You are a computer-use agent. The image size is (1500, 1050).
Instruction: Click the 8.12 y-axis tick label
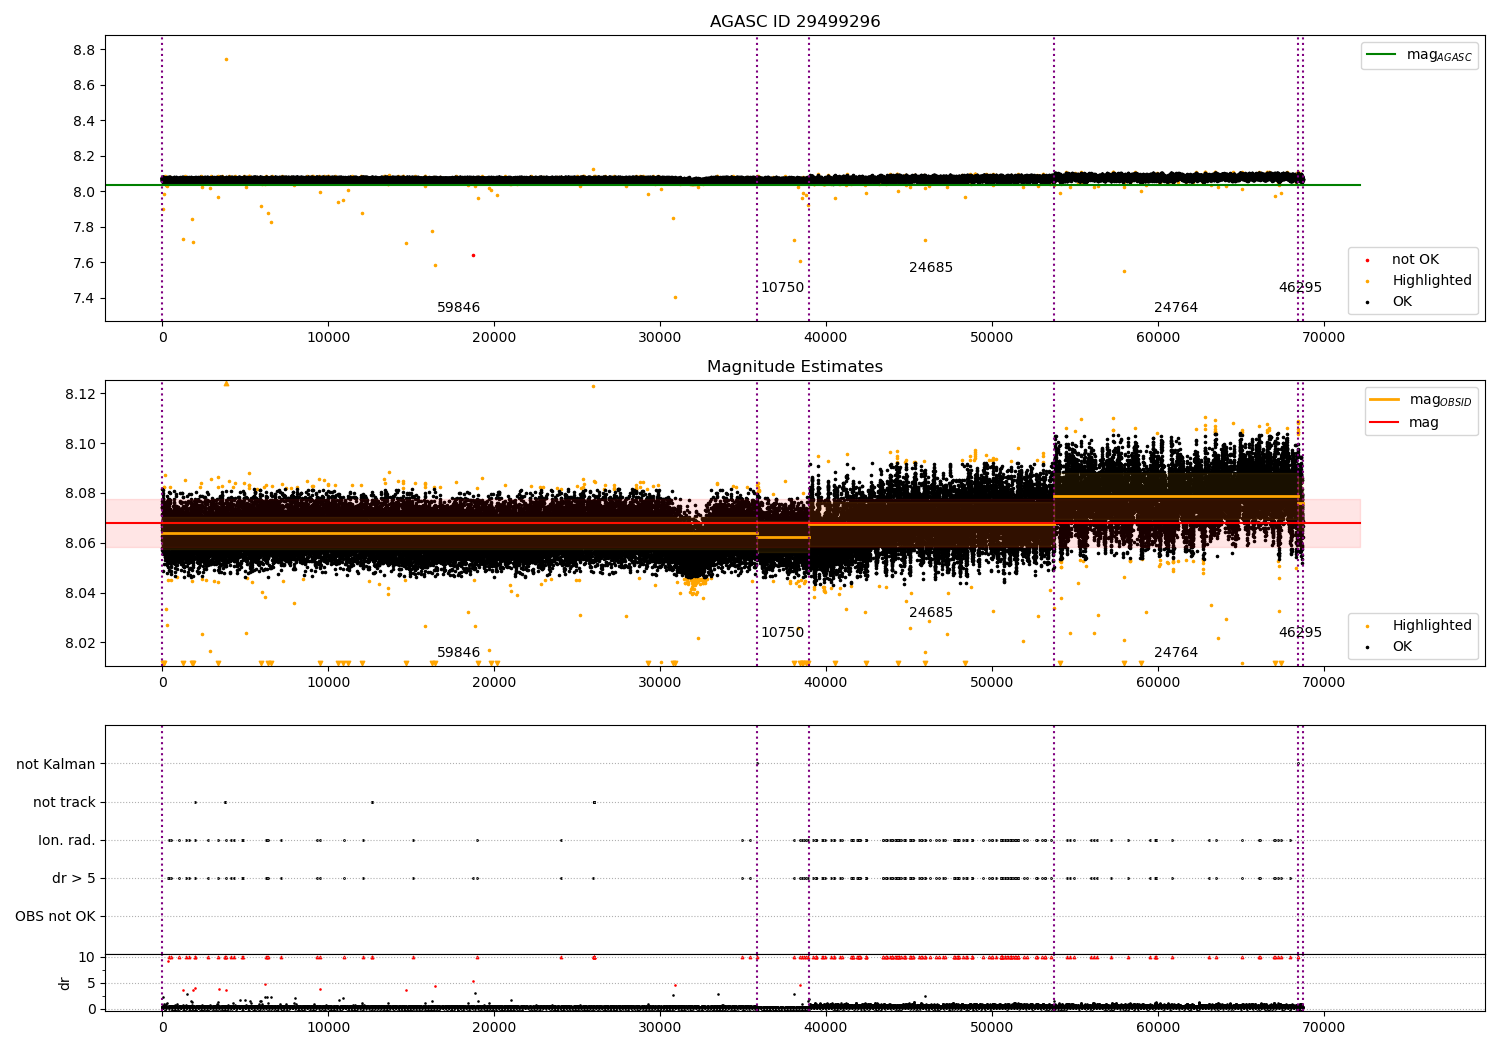(x=80, y=394)
